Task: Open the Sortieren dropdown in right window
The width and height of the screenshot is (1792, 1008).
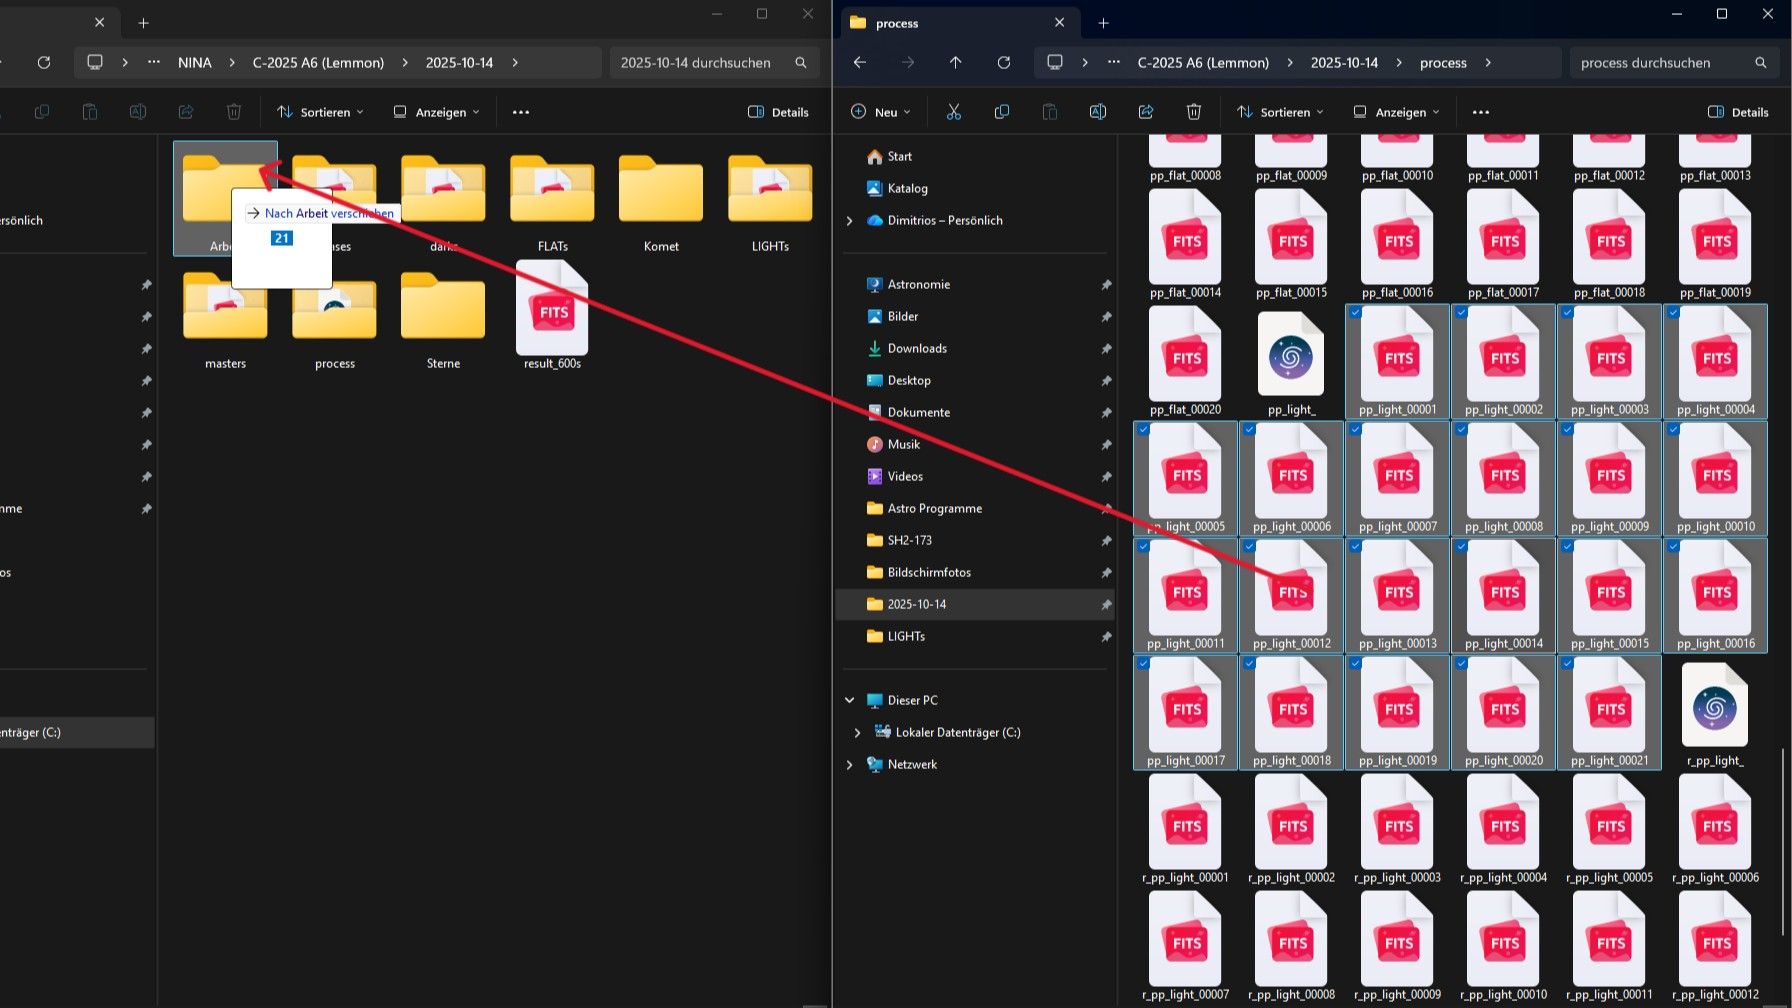Action: click(x=1280, y=112)
